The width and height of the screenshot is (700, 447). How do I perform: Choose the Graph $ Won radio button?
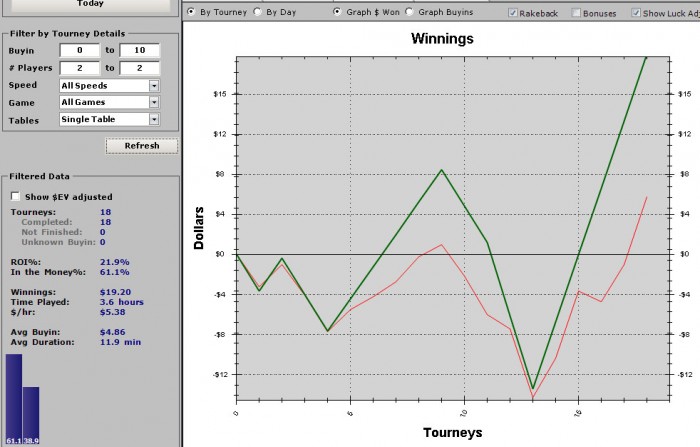[338, 12]
